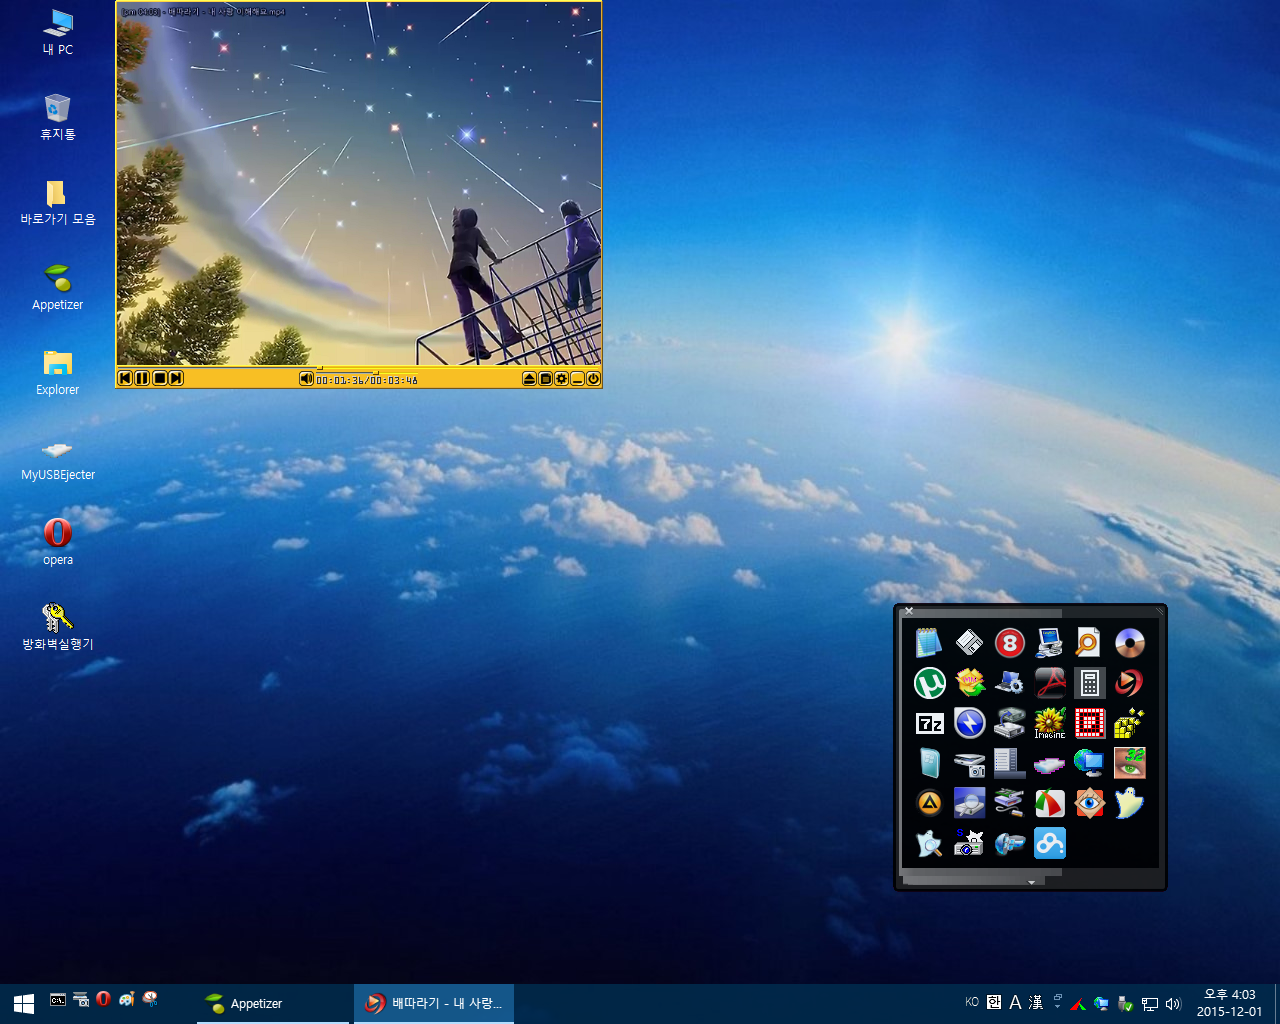
Task: Launch the eye 32 icon
Action: pyautogui.click(x=1129, y=762)
